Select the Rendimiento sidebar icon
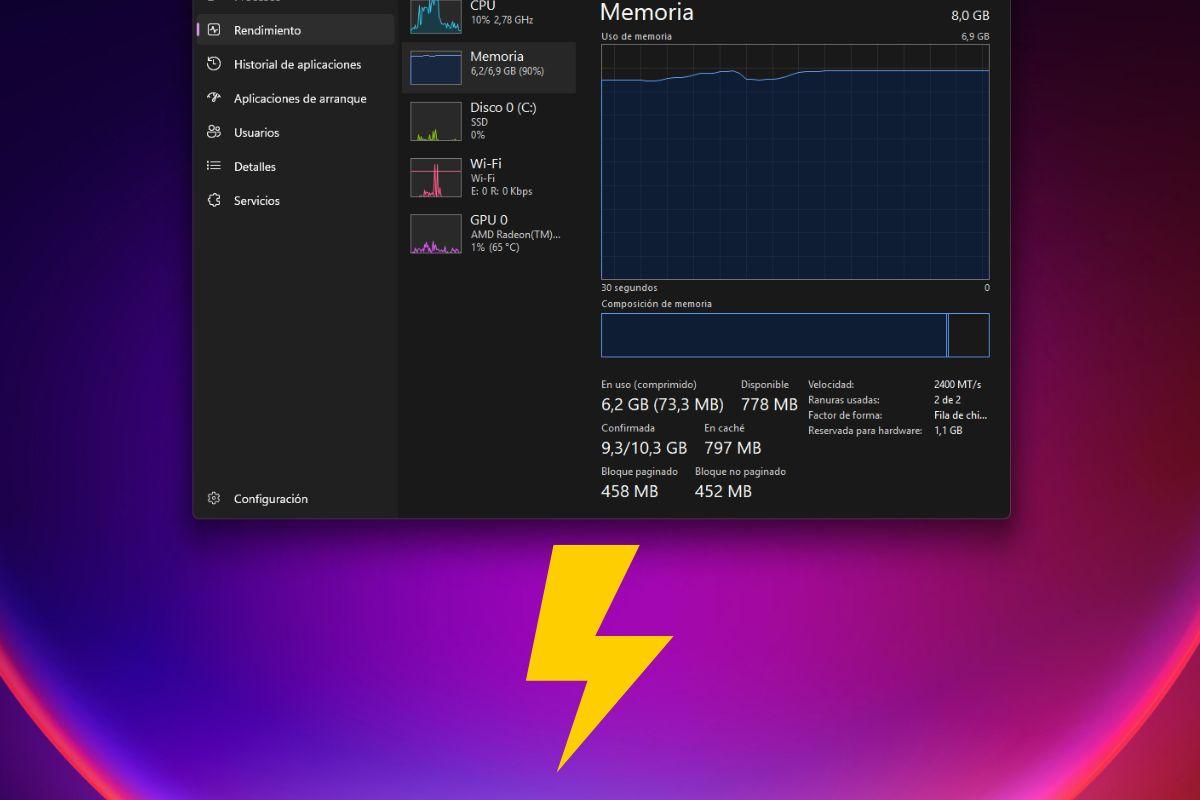Screen dimensions: 1200x800 click(x=215, y=30)
